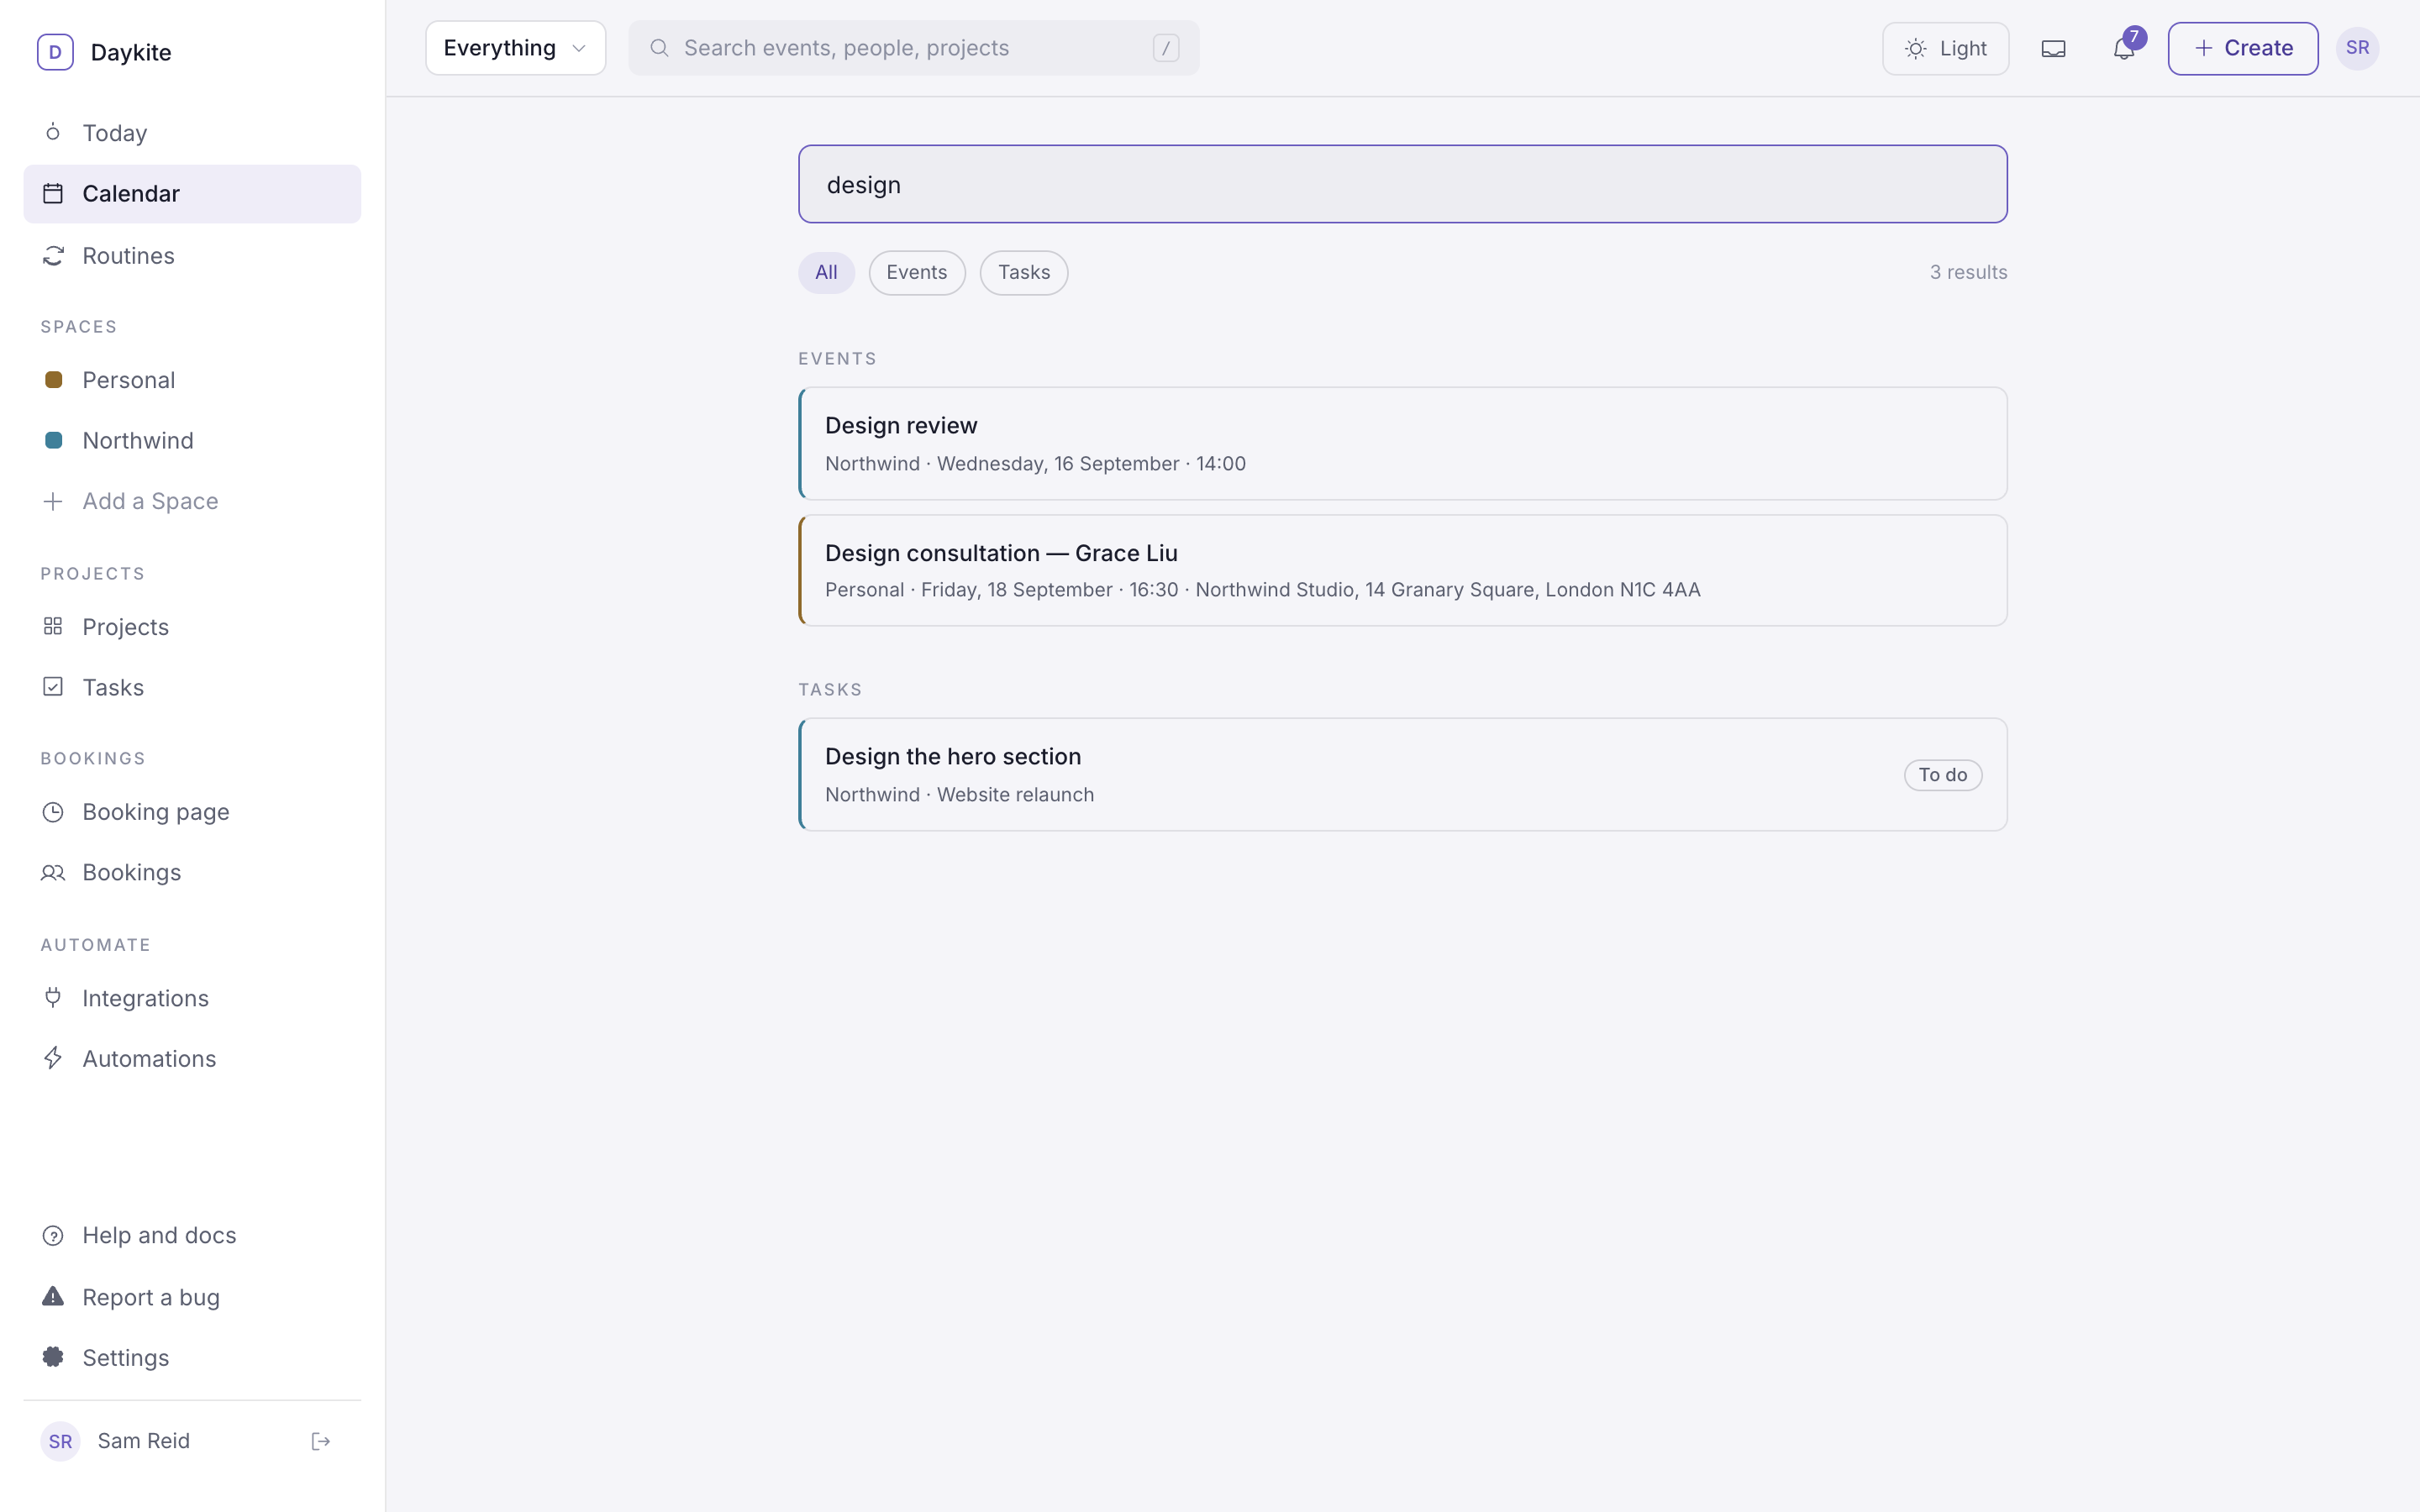Image resolution: width=2420 pixels, height=1512 pixels.
Task: Open the inbox tray icon in top bar
Action: click(2053, 48)
